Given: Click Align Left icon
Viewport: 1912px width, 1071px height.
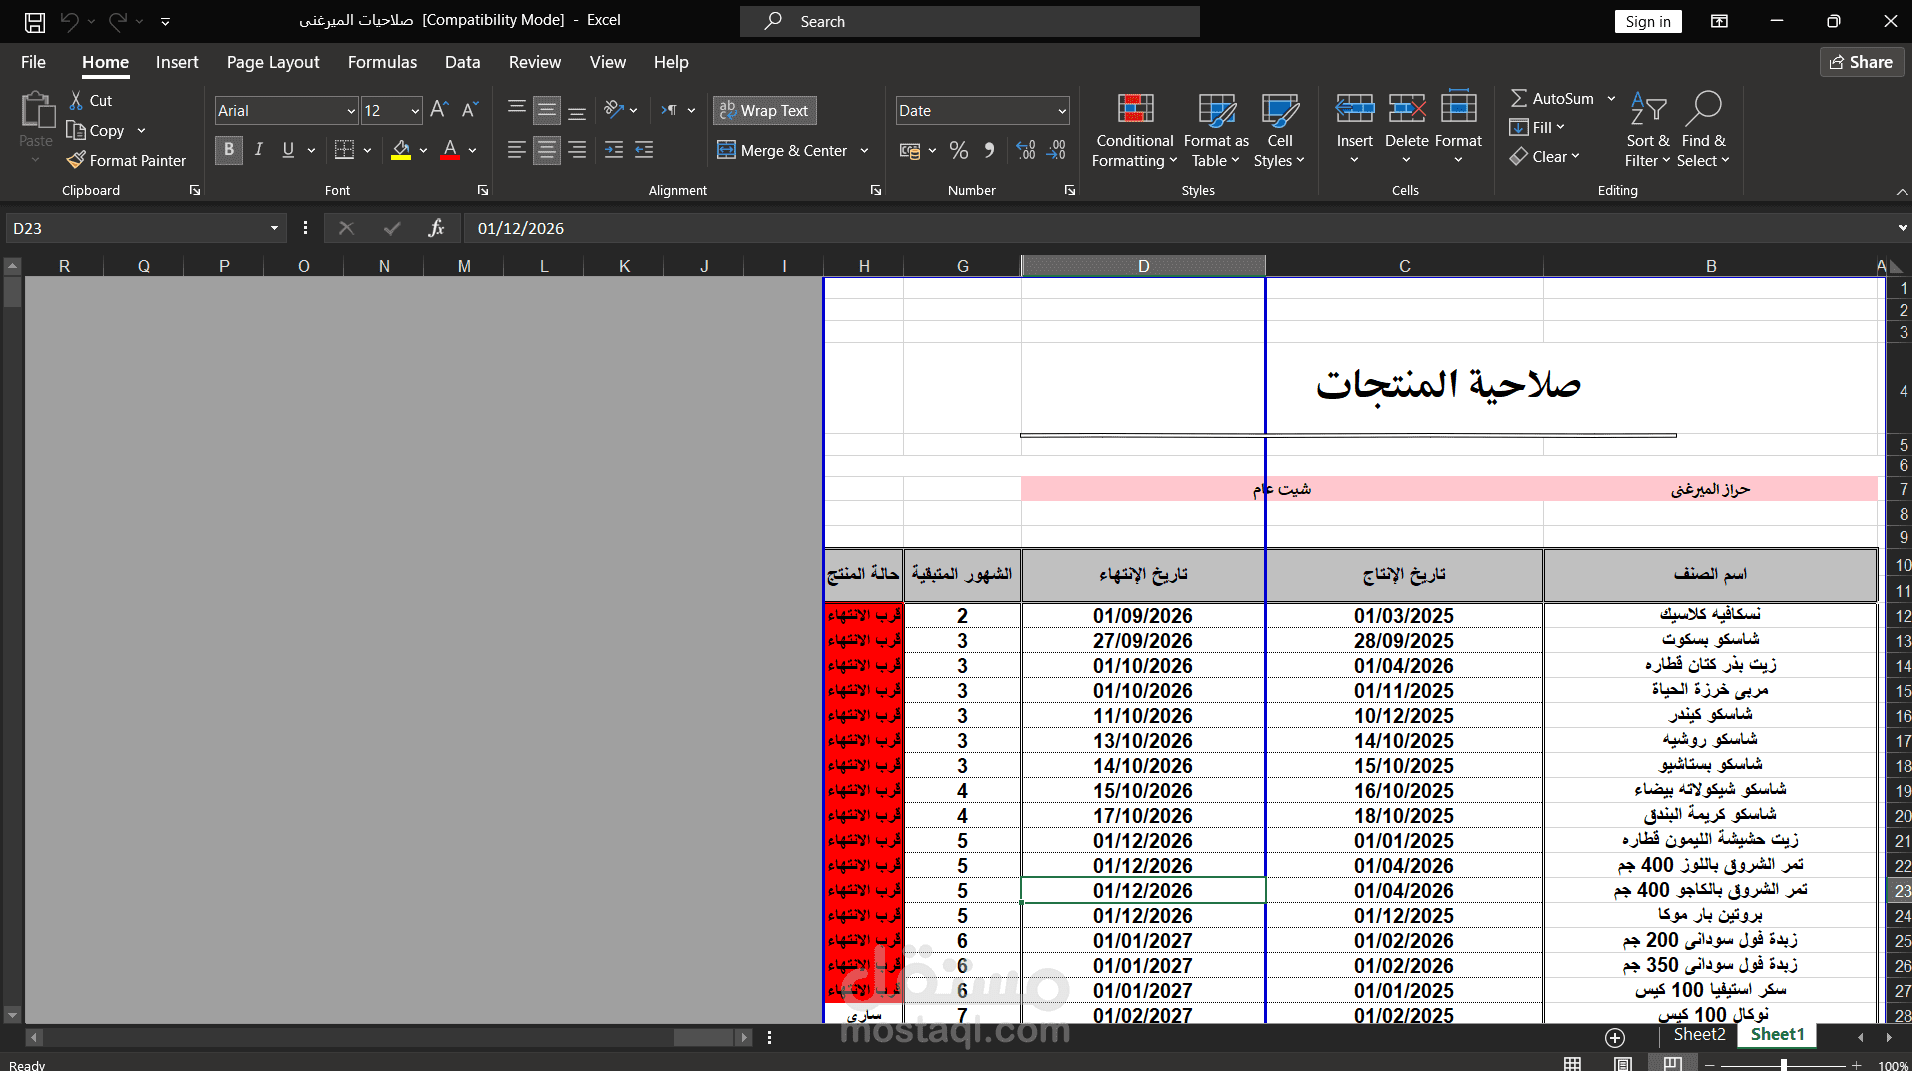Looking at the screenshot, I should click(516, 150).
